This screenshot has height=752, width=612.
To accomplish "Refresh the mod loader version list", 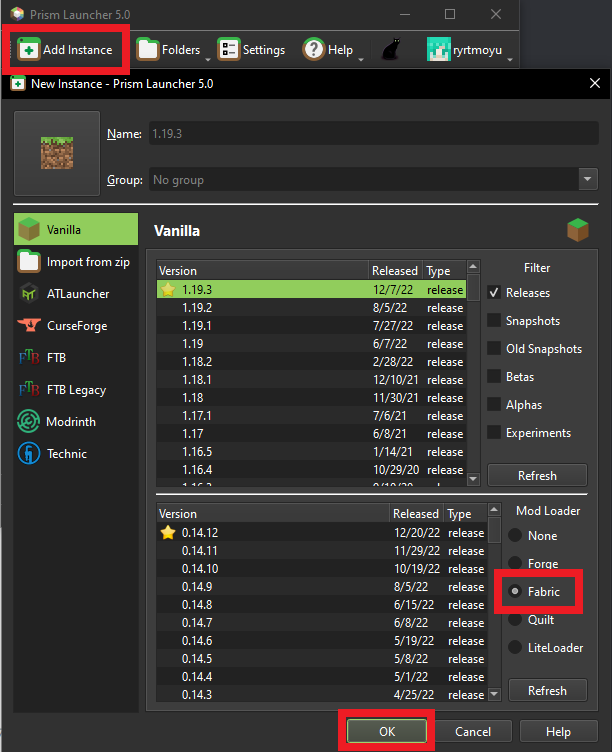I will 547,690.
